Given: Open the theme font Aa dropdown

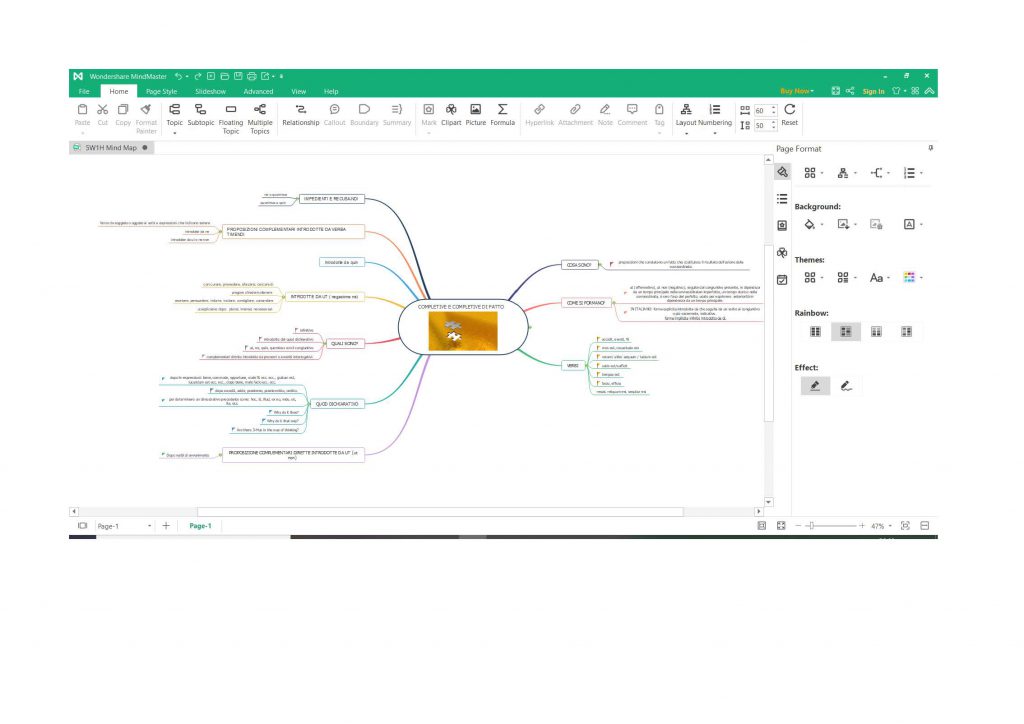Looking at the screenshot, I should click(x=878, y=278).
